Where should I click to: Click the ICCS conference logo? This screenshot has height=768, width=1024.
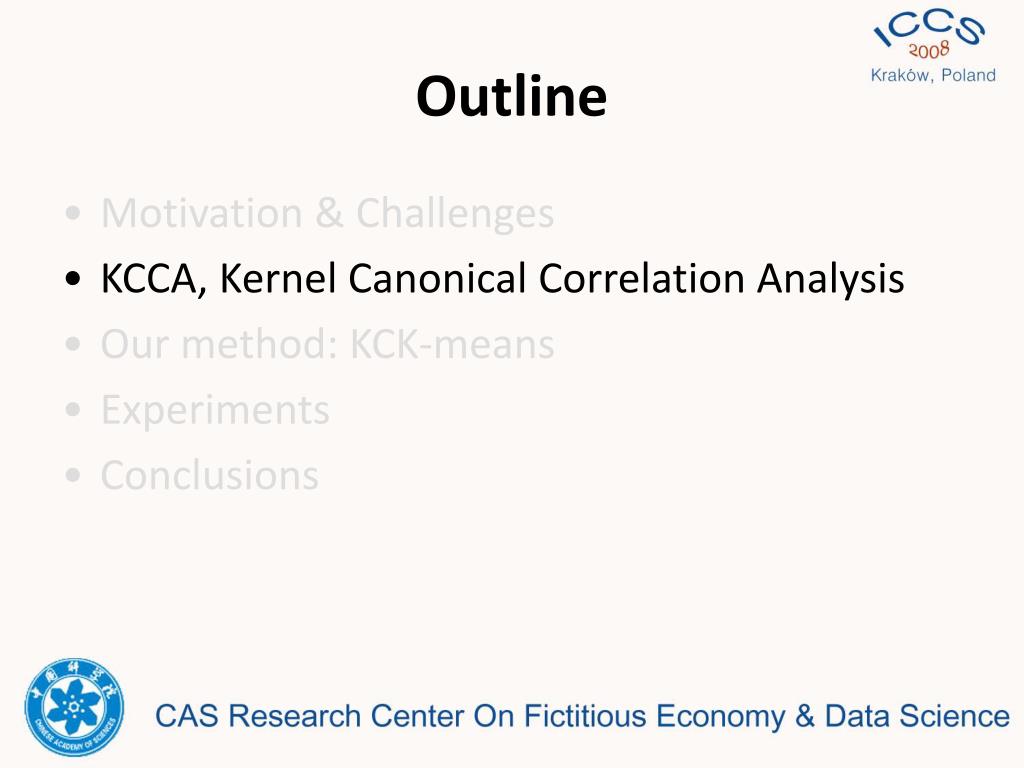coord(933,46)
